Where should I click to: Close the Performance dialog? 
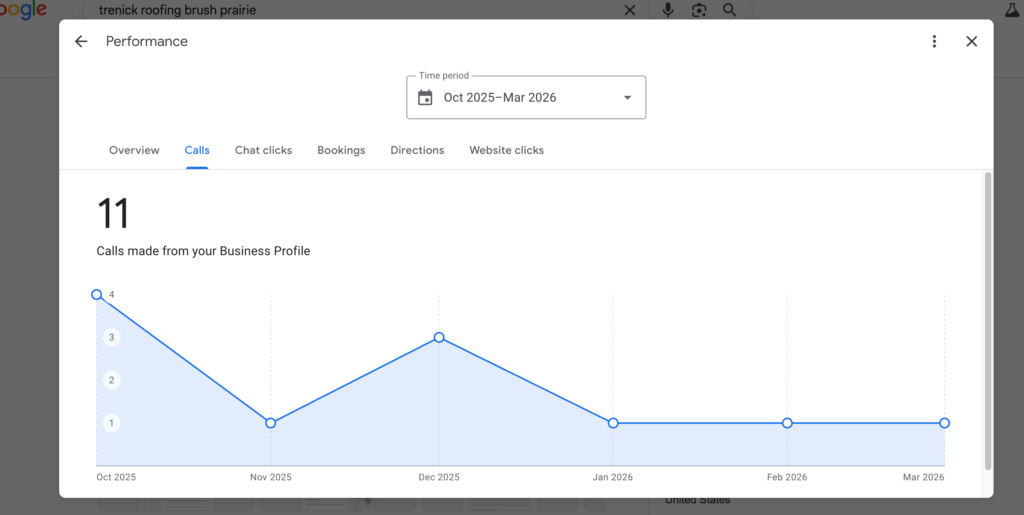click(971, 41)
